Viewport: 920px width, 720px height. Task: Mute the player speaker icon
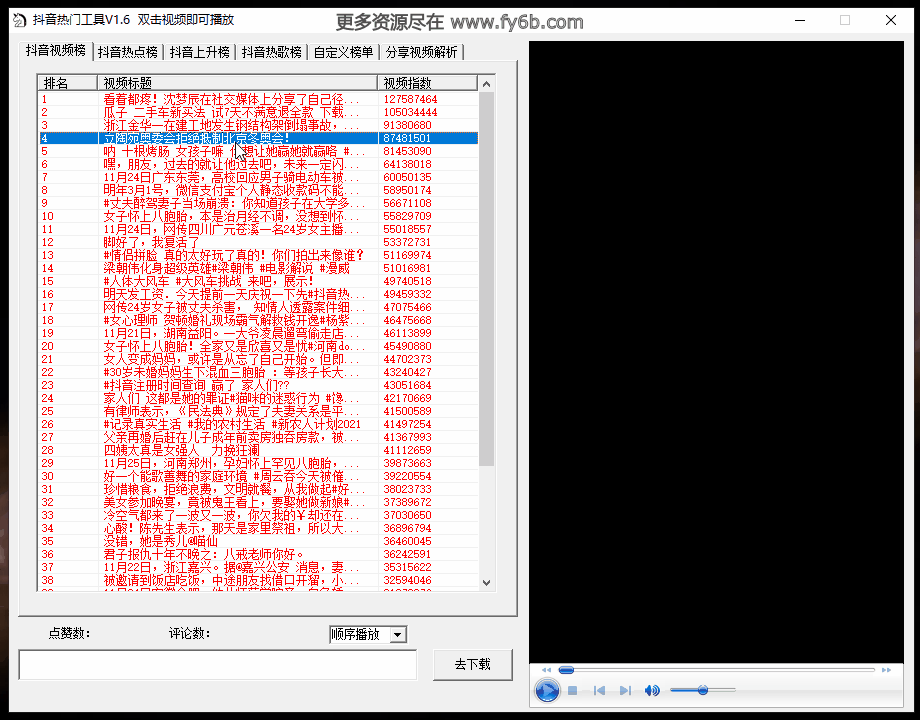coord(652,691)
